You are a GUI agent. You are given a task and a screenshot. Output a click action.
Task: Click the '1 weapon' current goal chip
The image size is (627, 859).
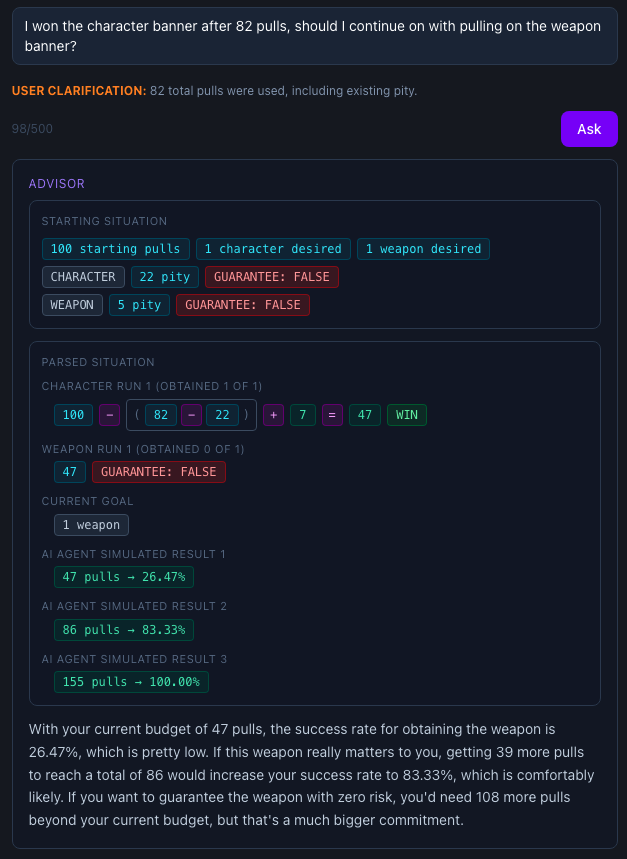point(91,525)
